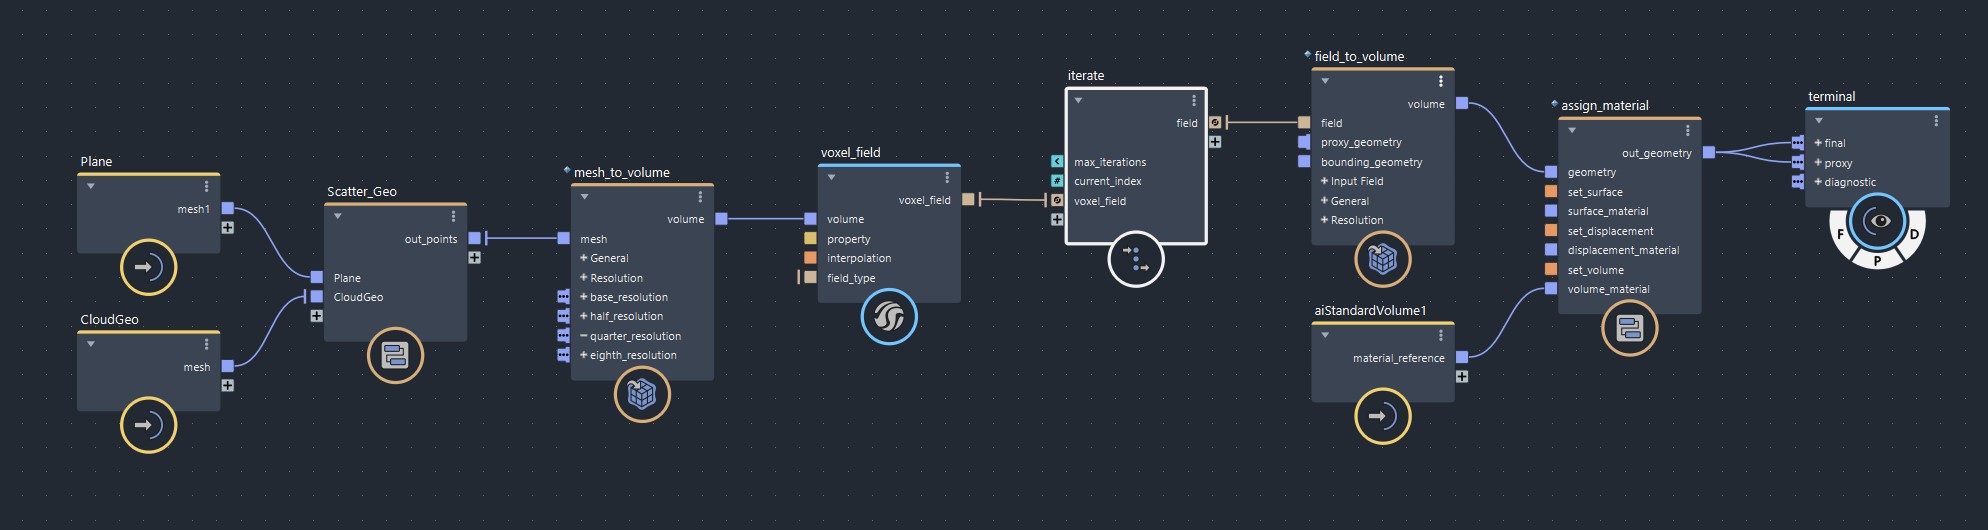This screenshot has height=530, width=1988.
Task: Collapse the iterate node
Action: [1078, 100]
